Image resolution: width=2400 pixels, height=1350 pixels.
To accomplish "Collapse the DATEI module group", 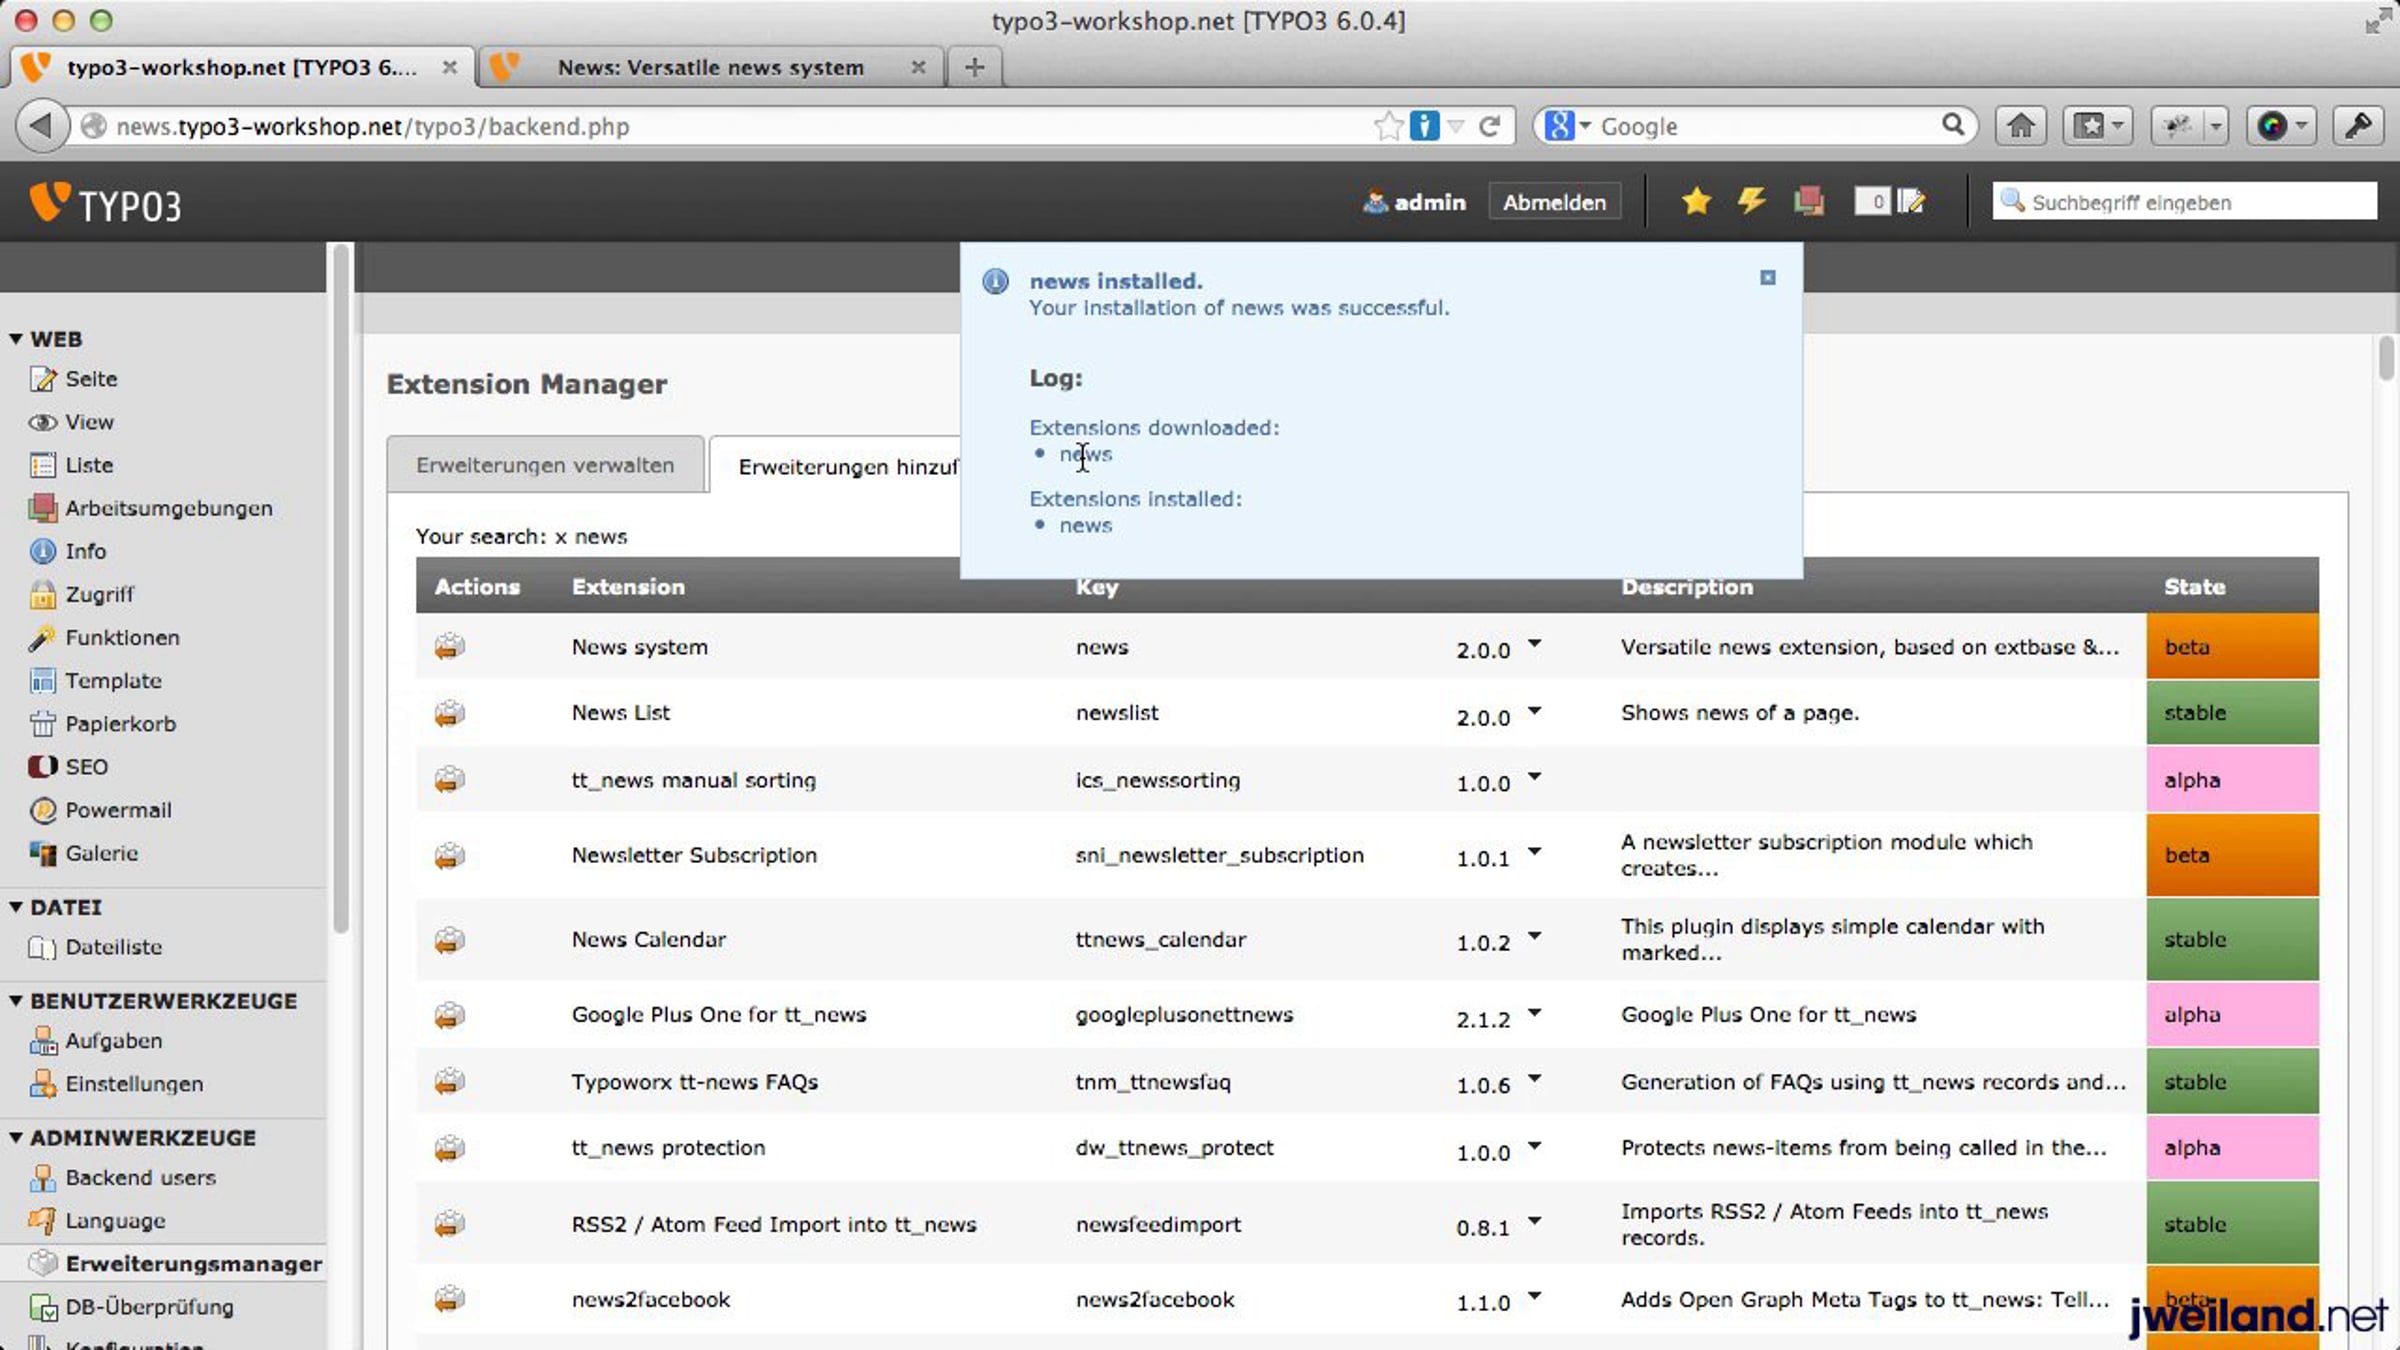I will [x=16, y=907].
